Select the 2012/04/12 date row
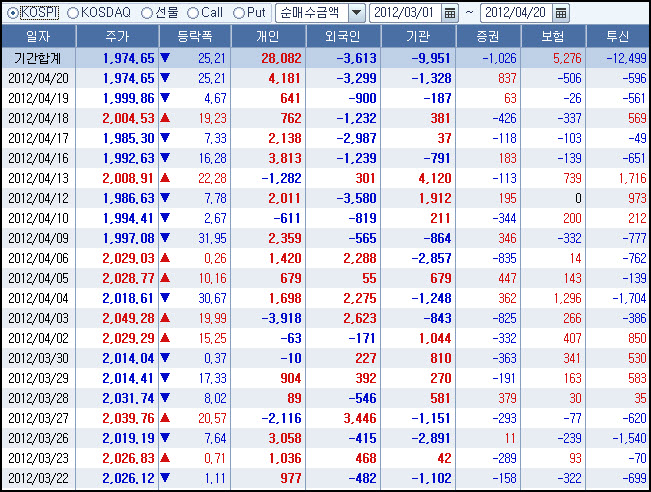 [x=325, y=198]
